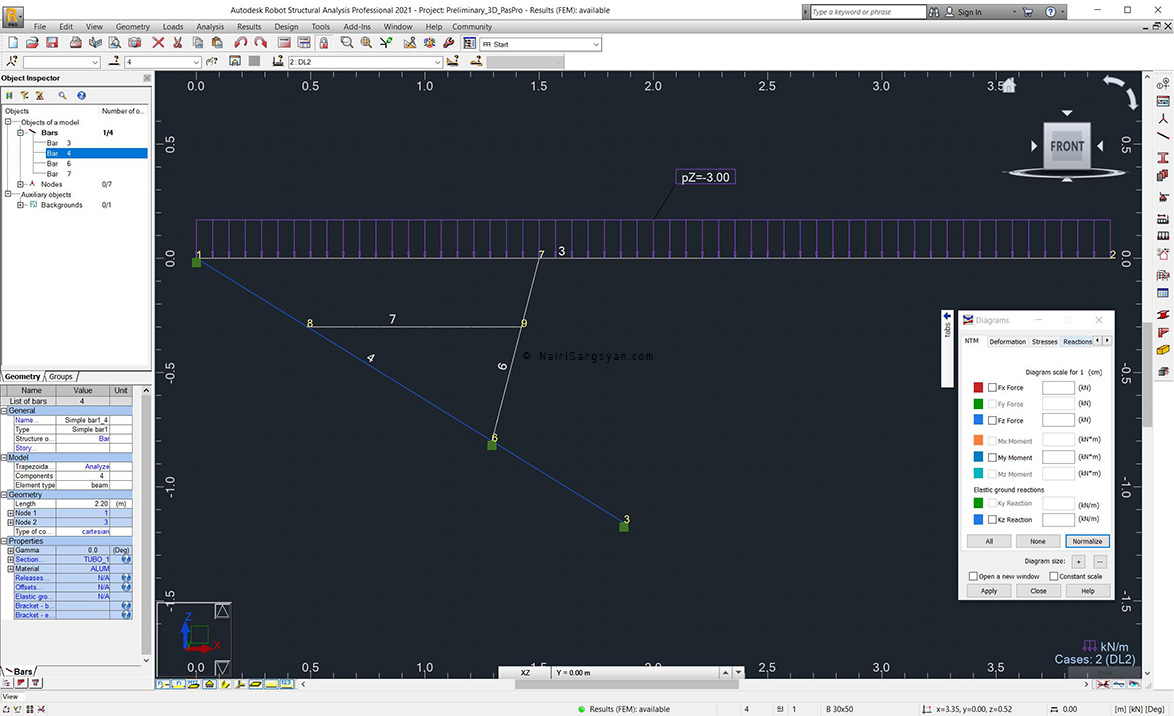Click the bar selection icon beside bar list
Screen dimensions: 1174x716
[x=114, y=61]
